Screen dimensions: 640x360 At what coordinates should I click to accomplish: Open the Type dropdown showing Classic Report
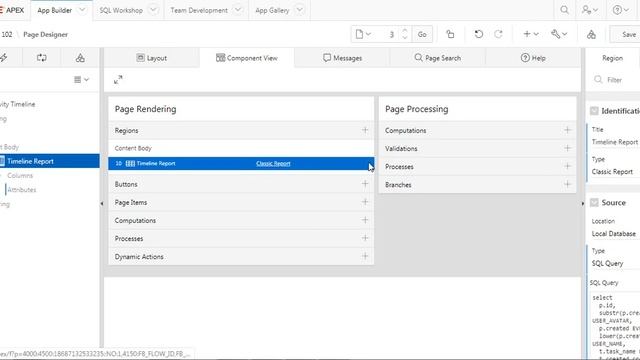tap(615, 172)
